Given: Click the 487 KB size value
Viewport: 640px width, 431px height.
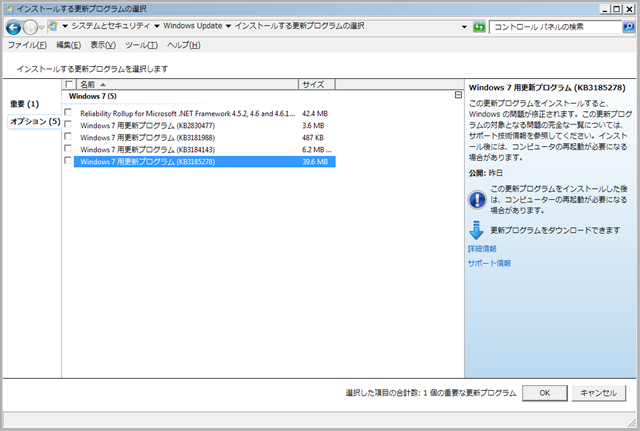Looking at the screenshot, I should 313,138.
